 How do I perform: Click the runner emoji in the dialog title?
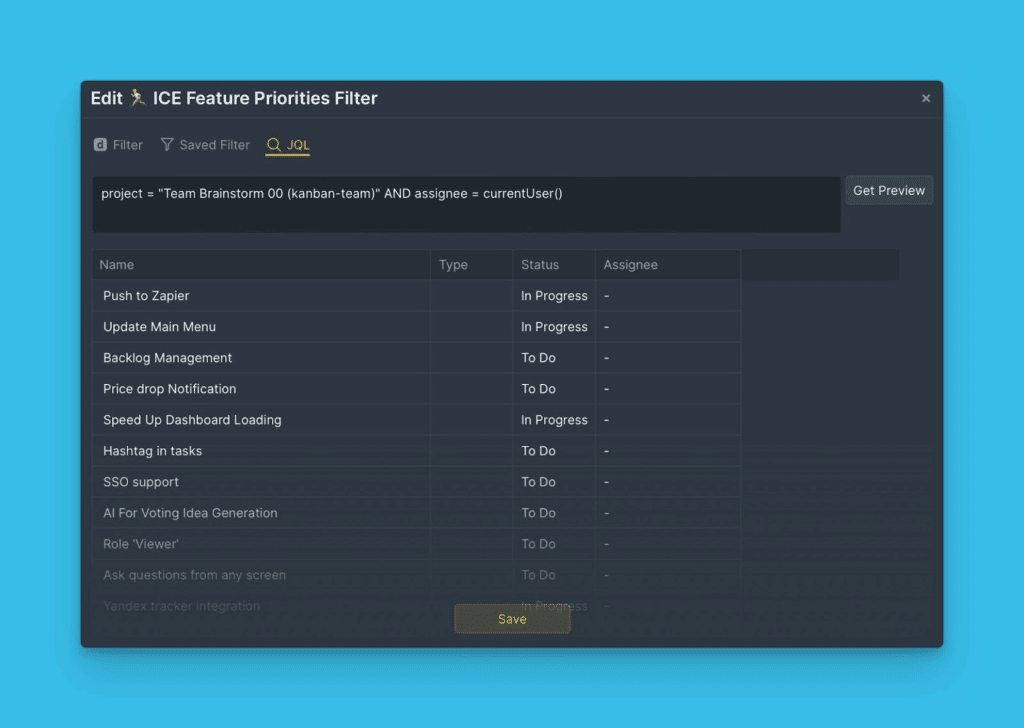click(x=137, y=98)
